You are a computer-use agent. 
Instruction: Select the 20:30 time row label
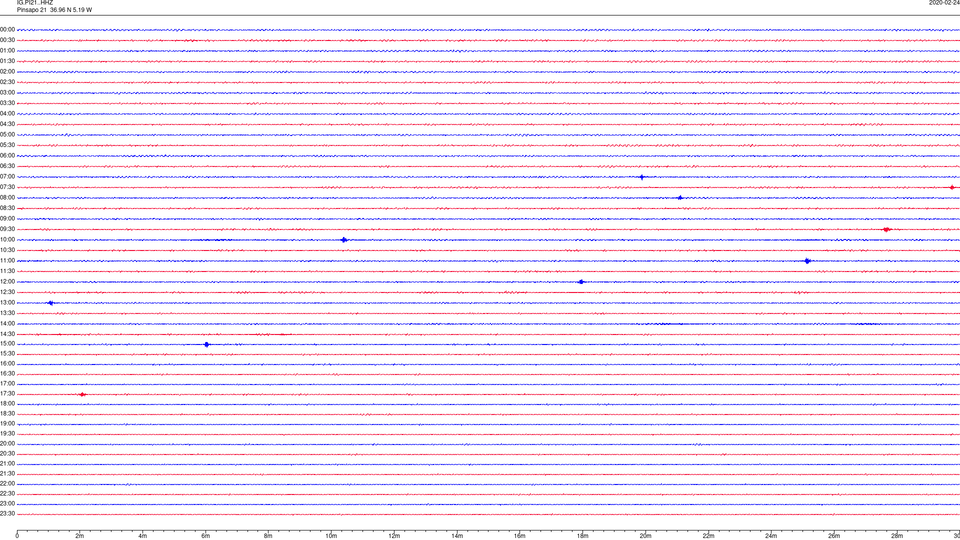[7, 454]
